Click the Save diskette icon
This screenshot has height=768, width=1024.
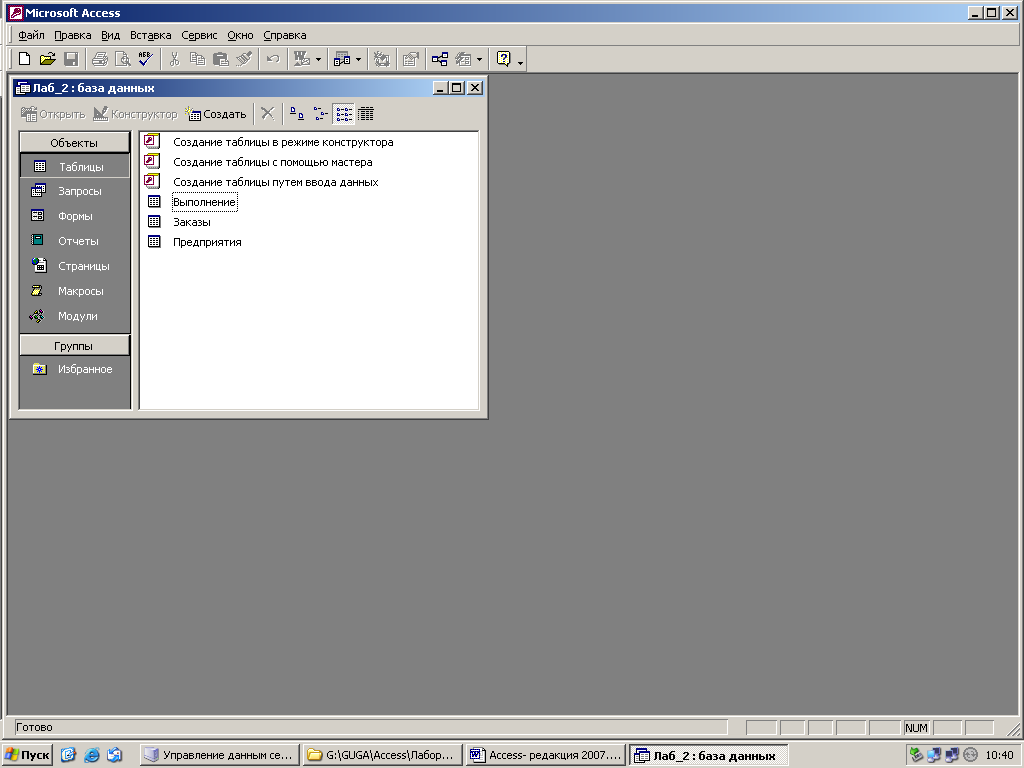click(x=71, y=59)
